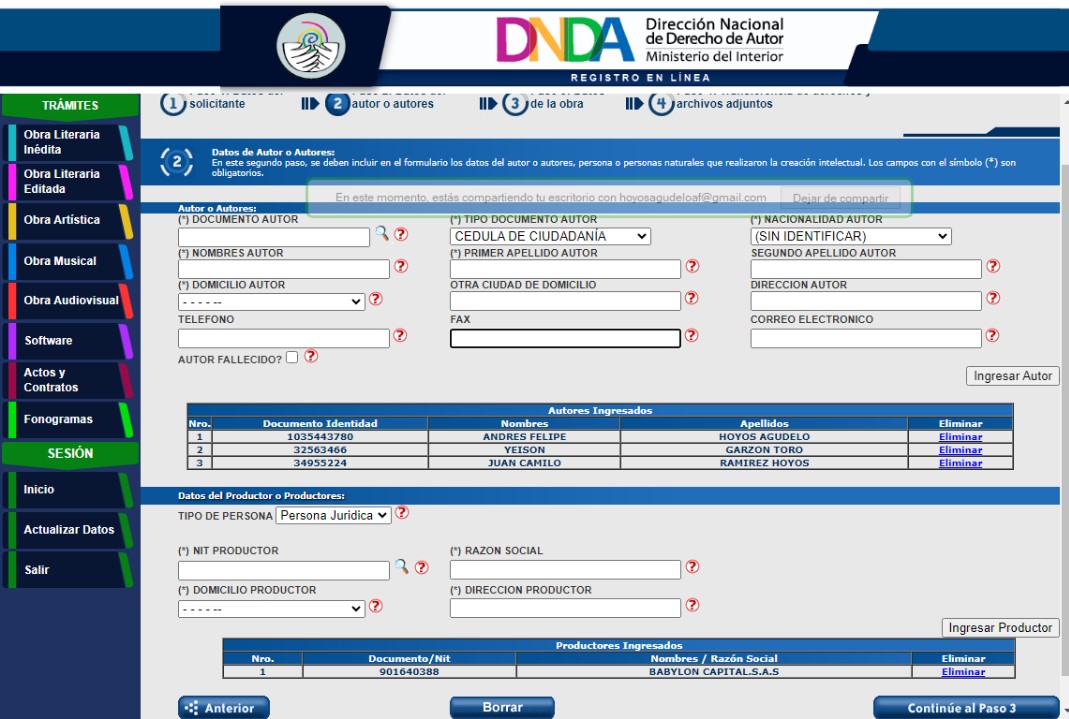Eliminar author Juan Camilo Ramirez Hoyos
The width and height of the screenshot is (1069, 719).
960,463
